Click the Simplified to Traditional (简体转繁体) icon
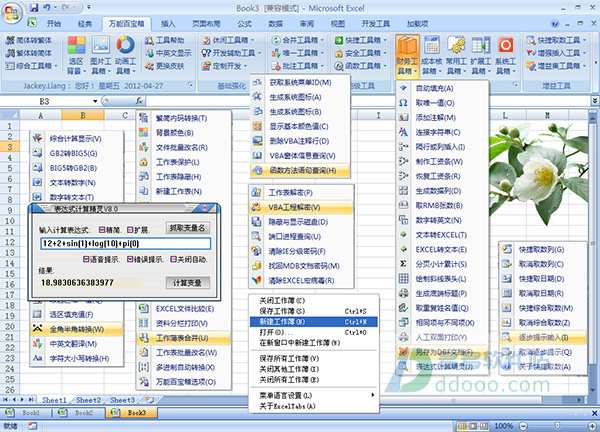 tap(10, 40)
